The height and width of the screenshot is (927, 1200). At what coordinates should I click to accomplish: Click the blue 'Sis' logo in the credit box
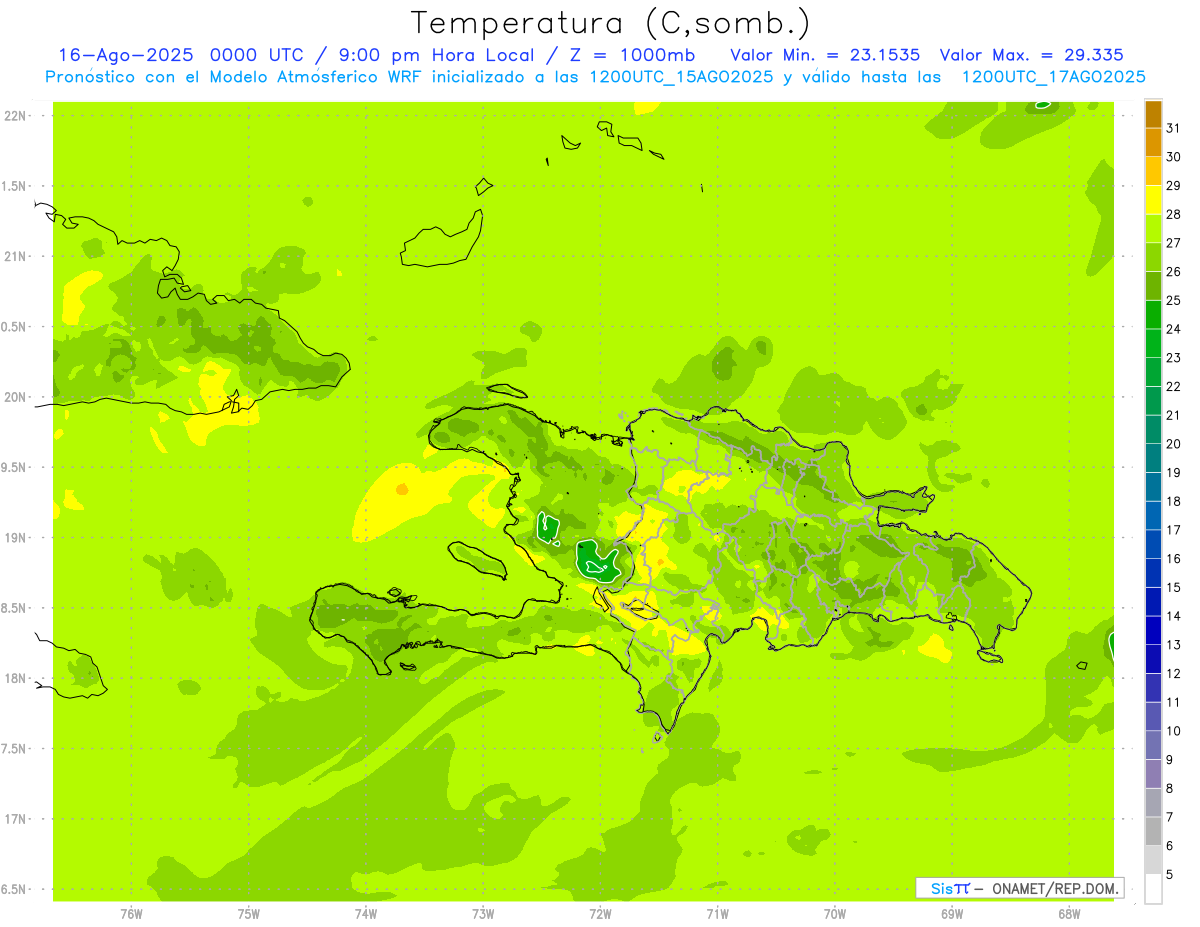click(x=940, y=888)
